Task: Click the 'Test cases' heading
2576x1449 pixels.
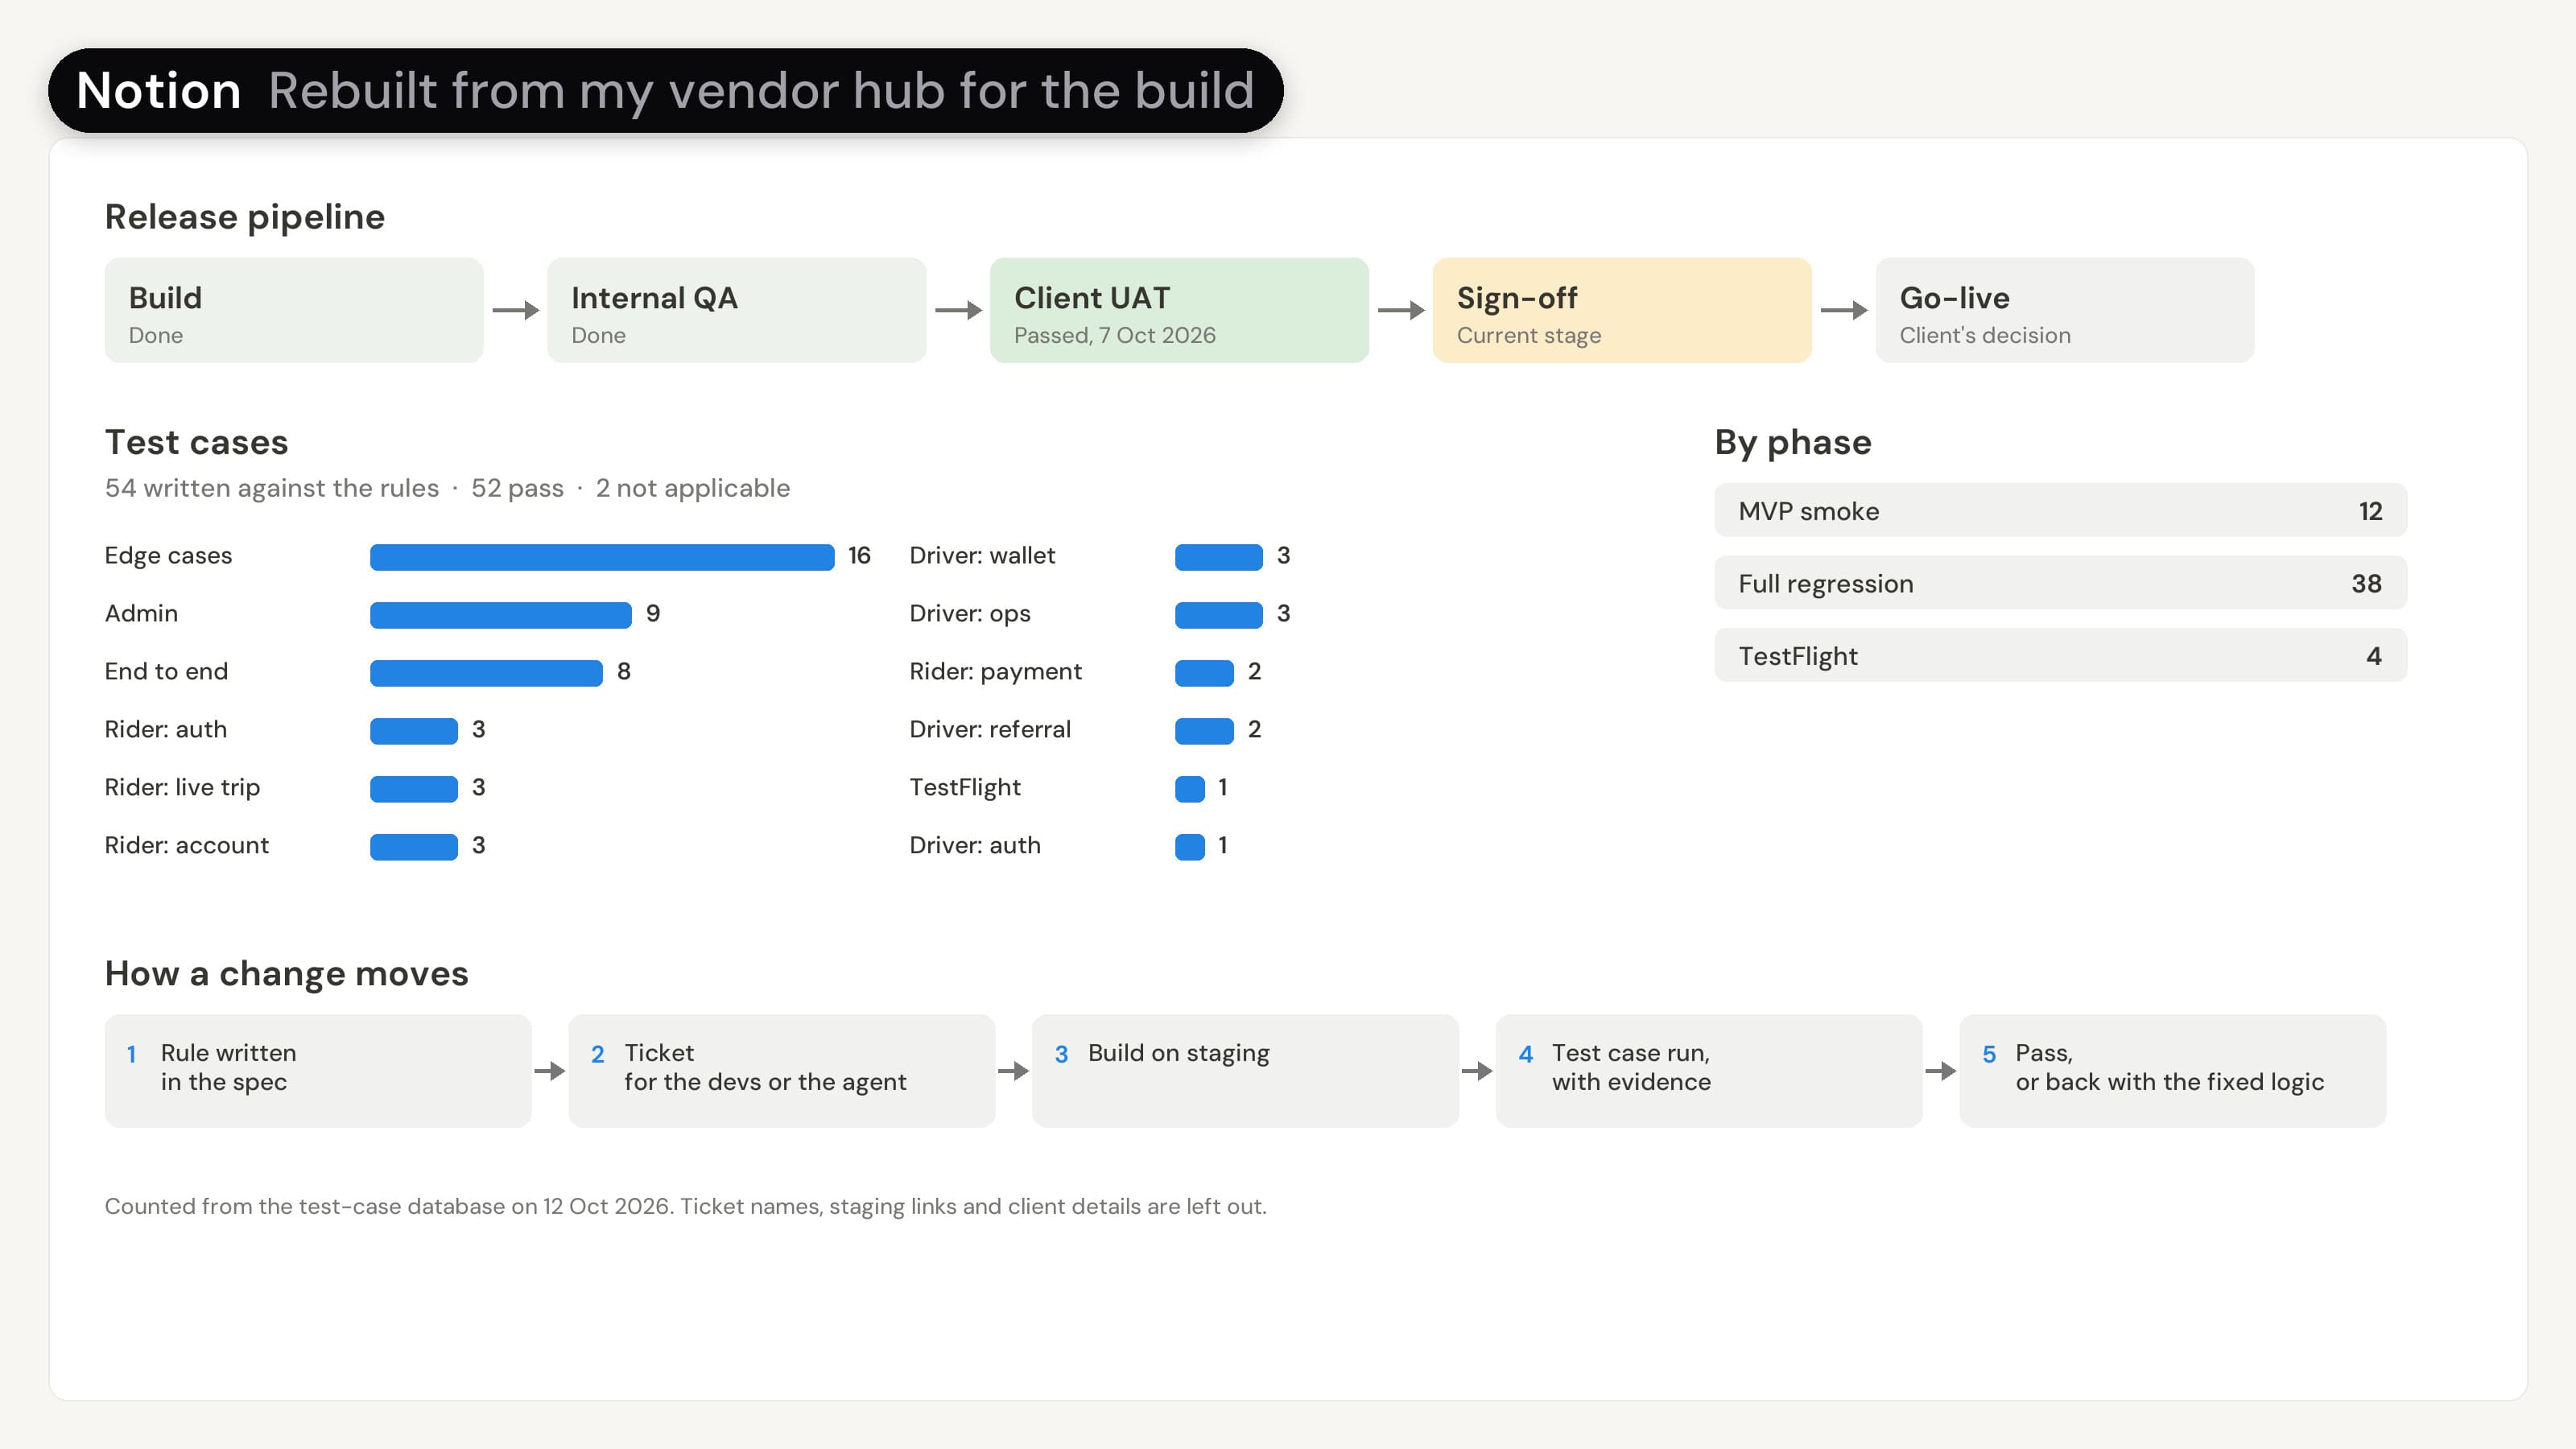Action: [x=197, y=442]
